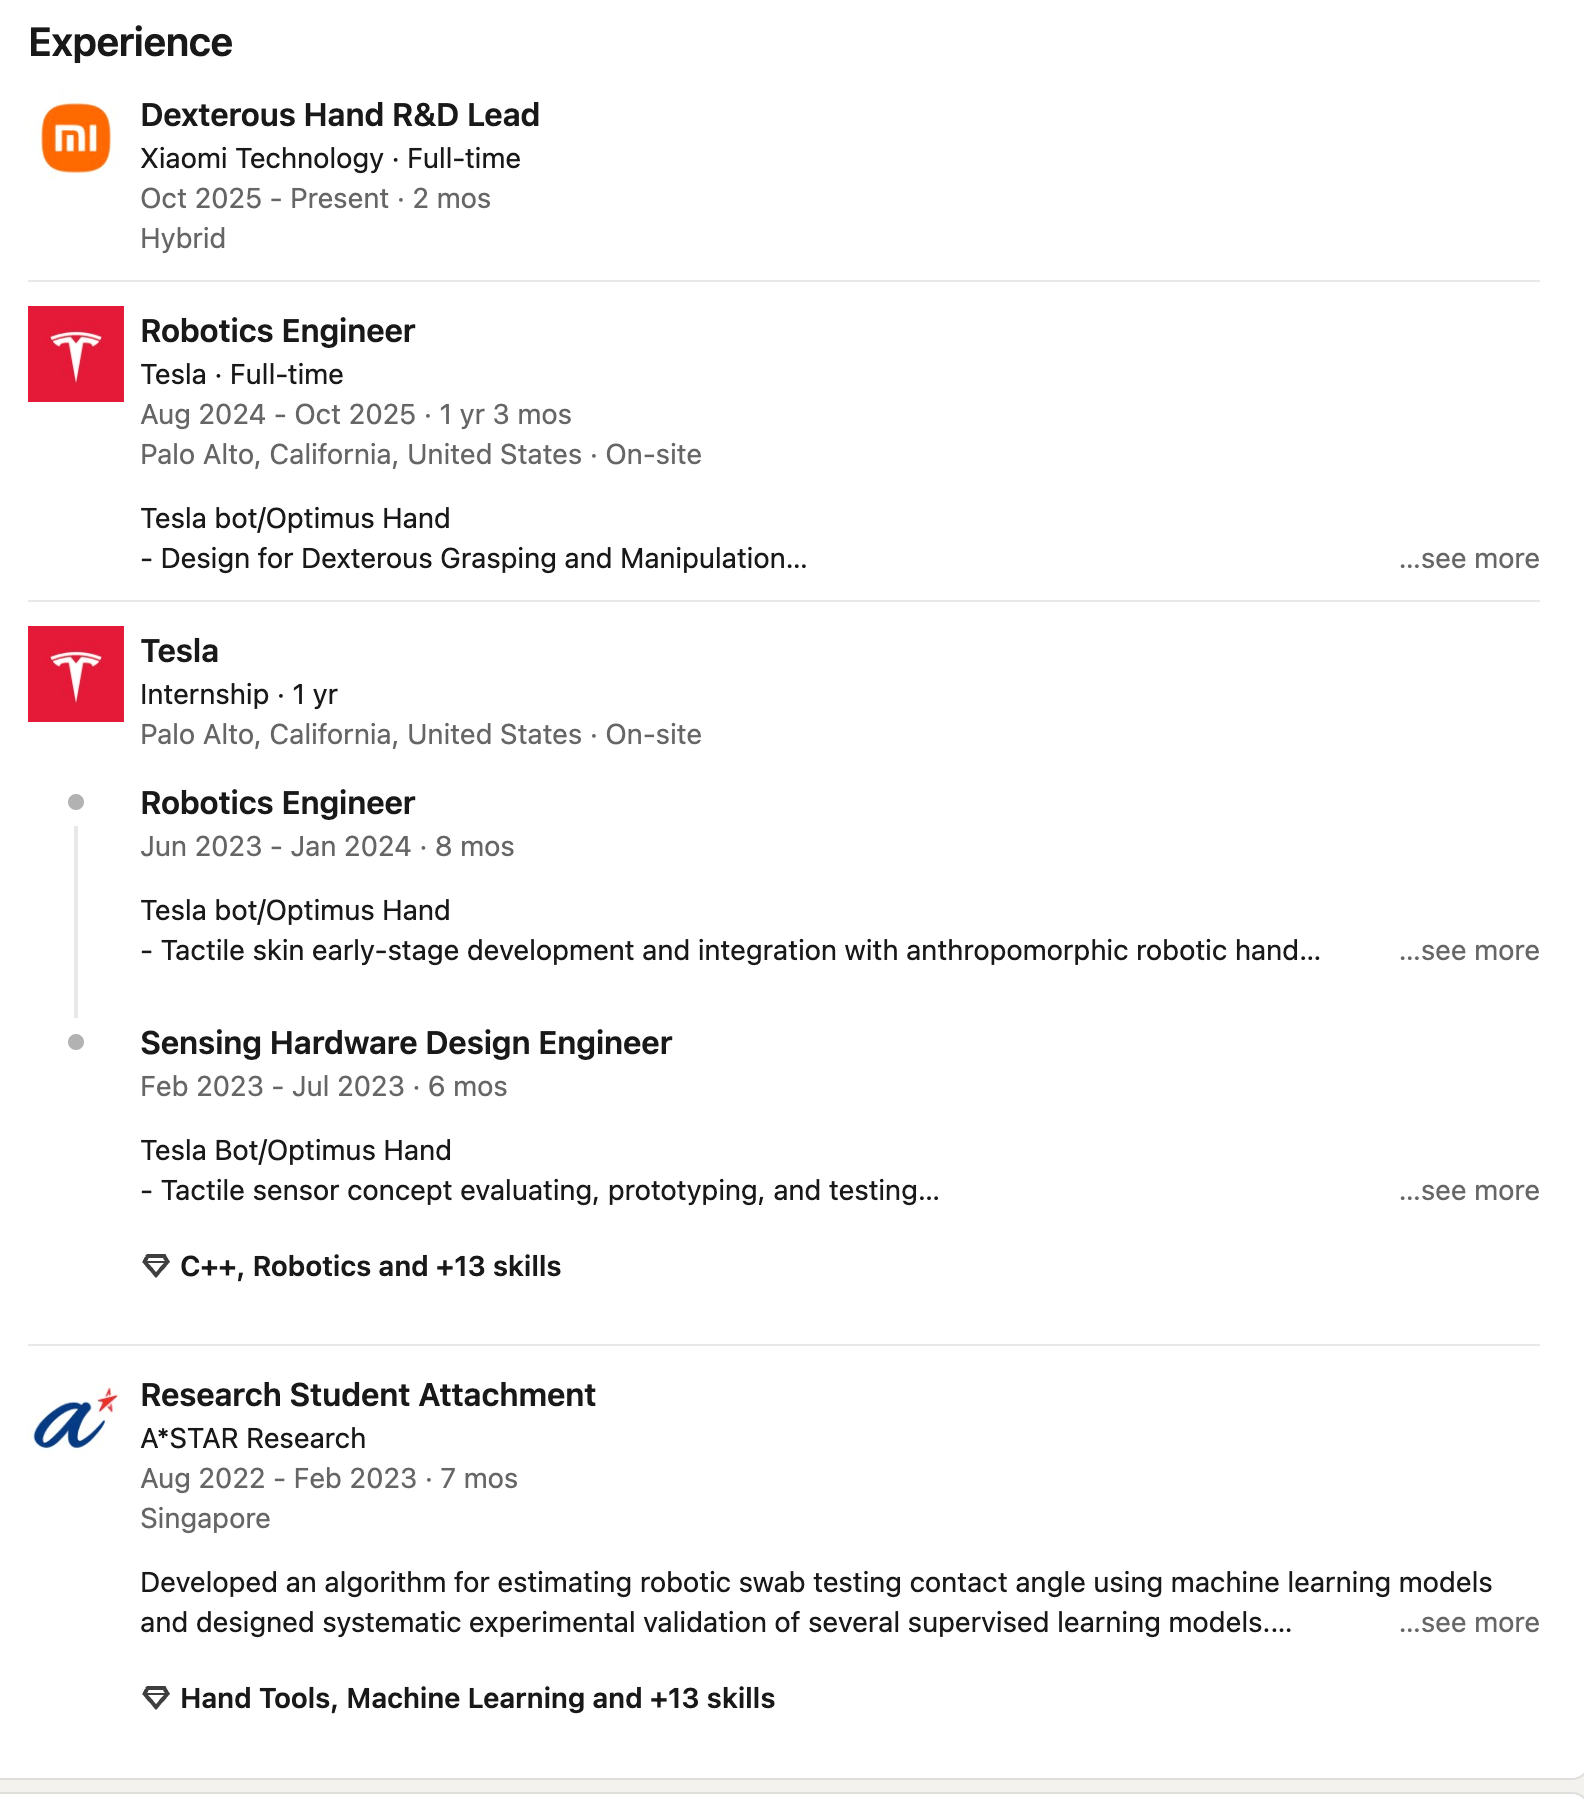Screen dimensions: 1584x1804
Task: View C++, Robotics and +13 skills
Action: (370, 1266)
